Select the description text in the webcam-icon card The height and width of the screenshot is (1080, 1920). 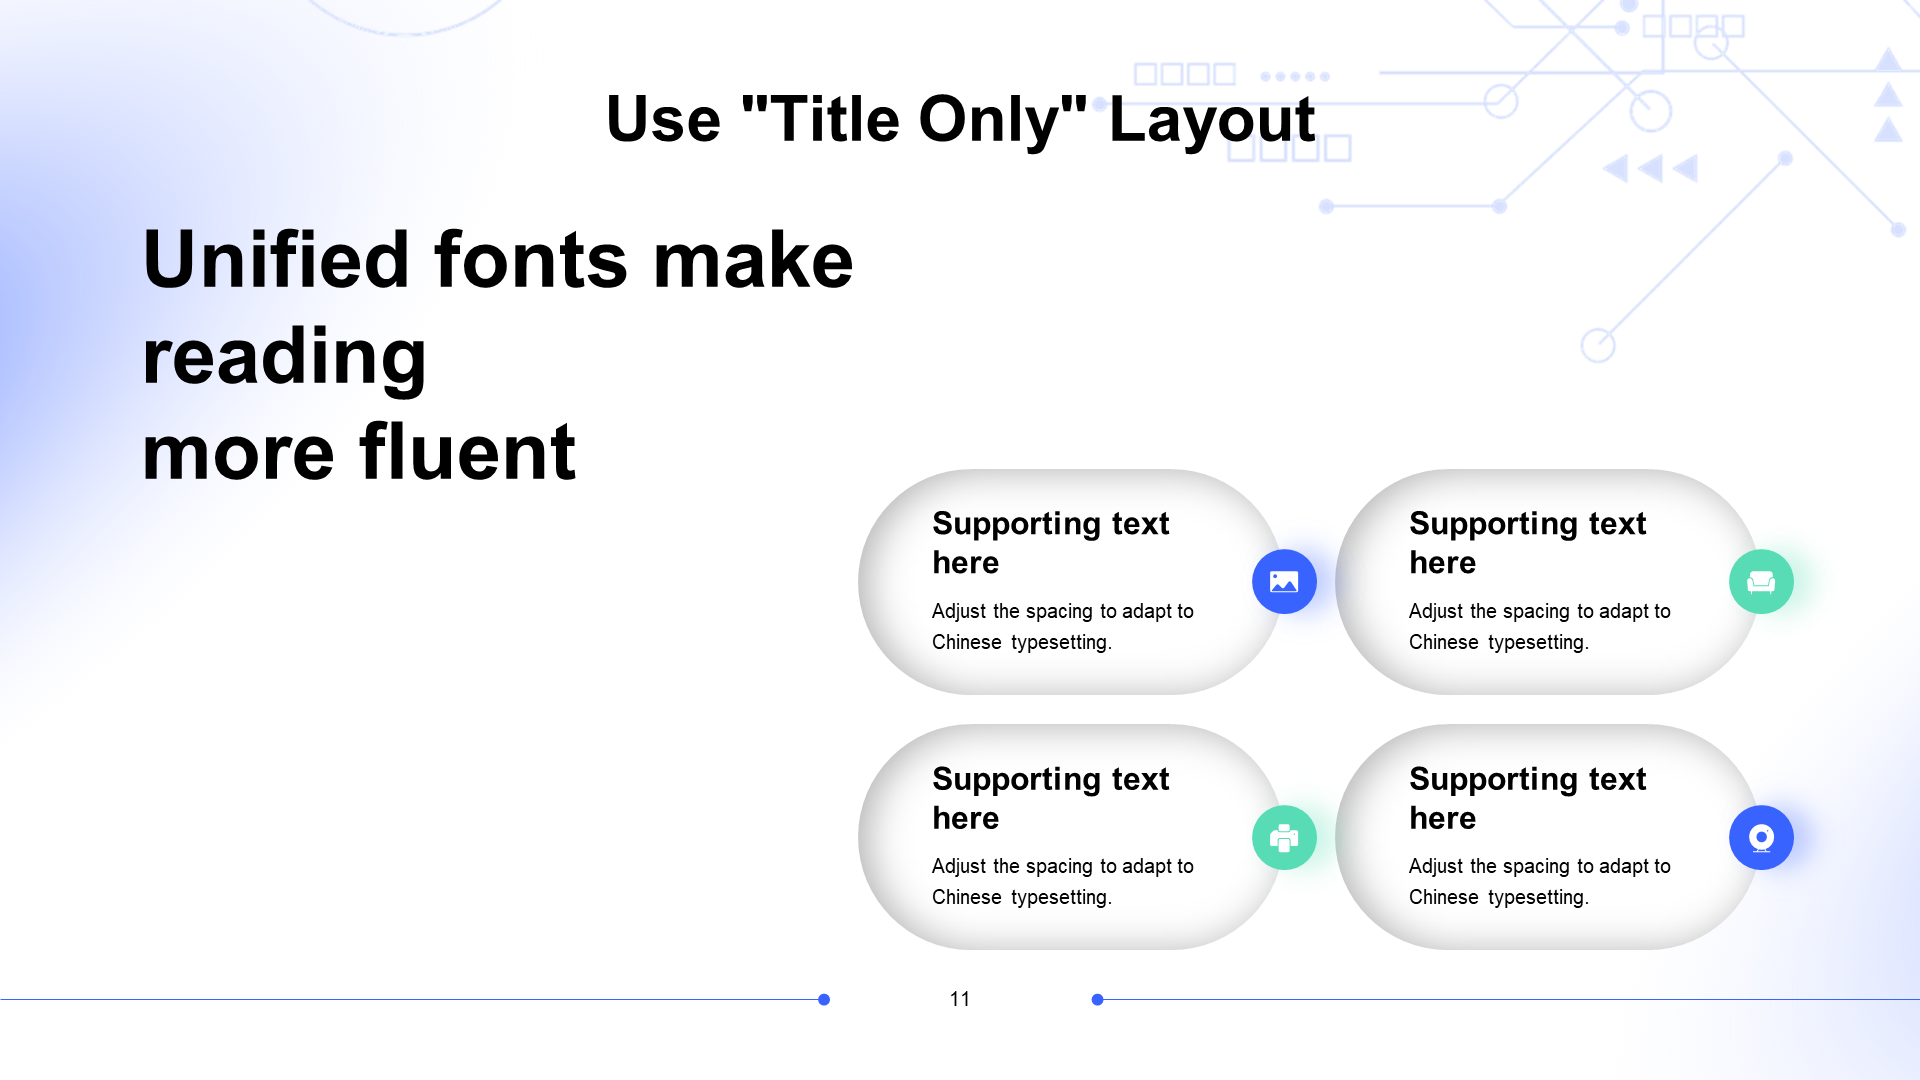pos(1540,881)
